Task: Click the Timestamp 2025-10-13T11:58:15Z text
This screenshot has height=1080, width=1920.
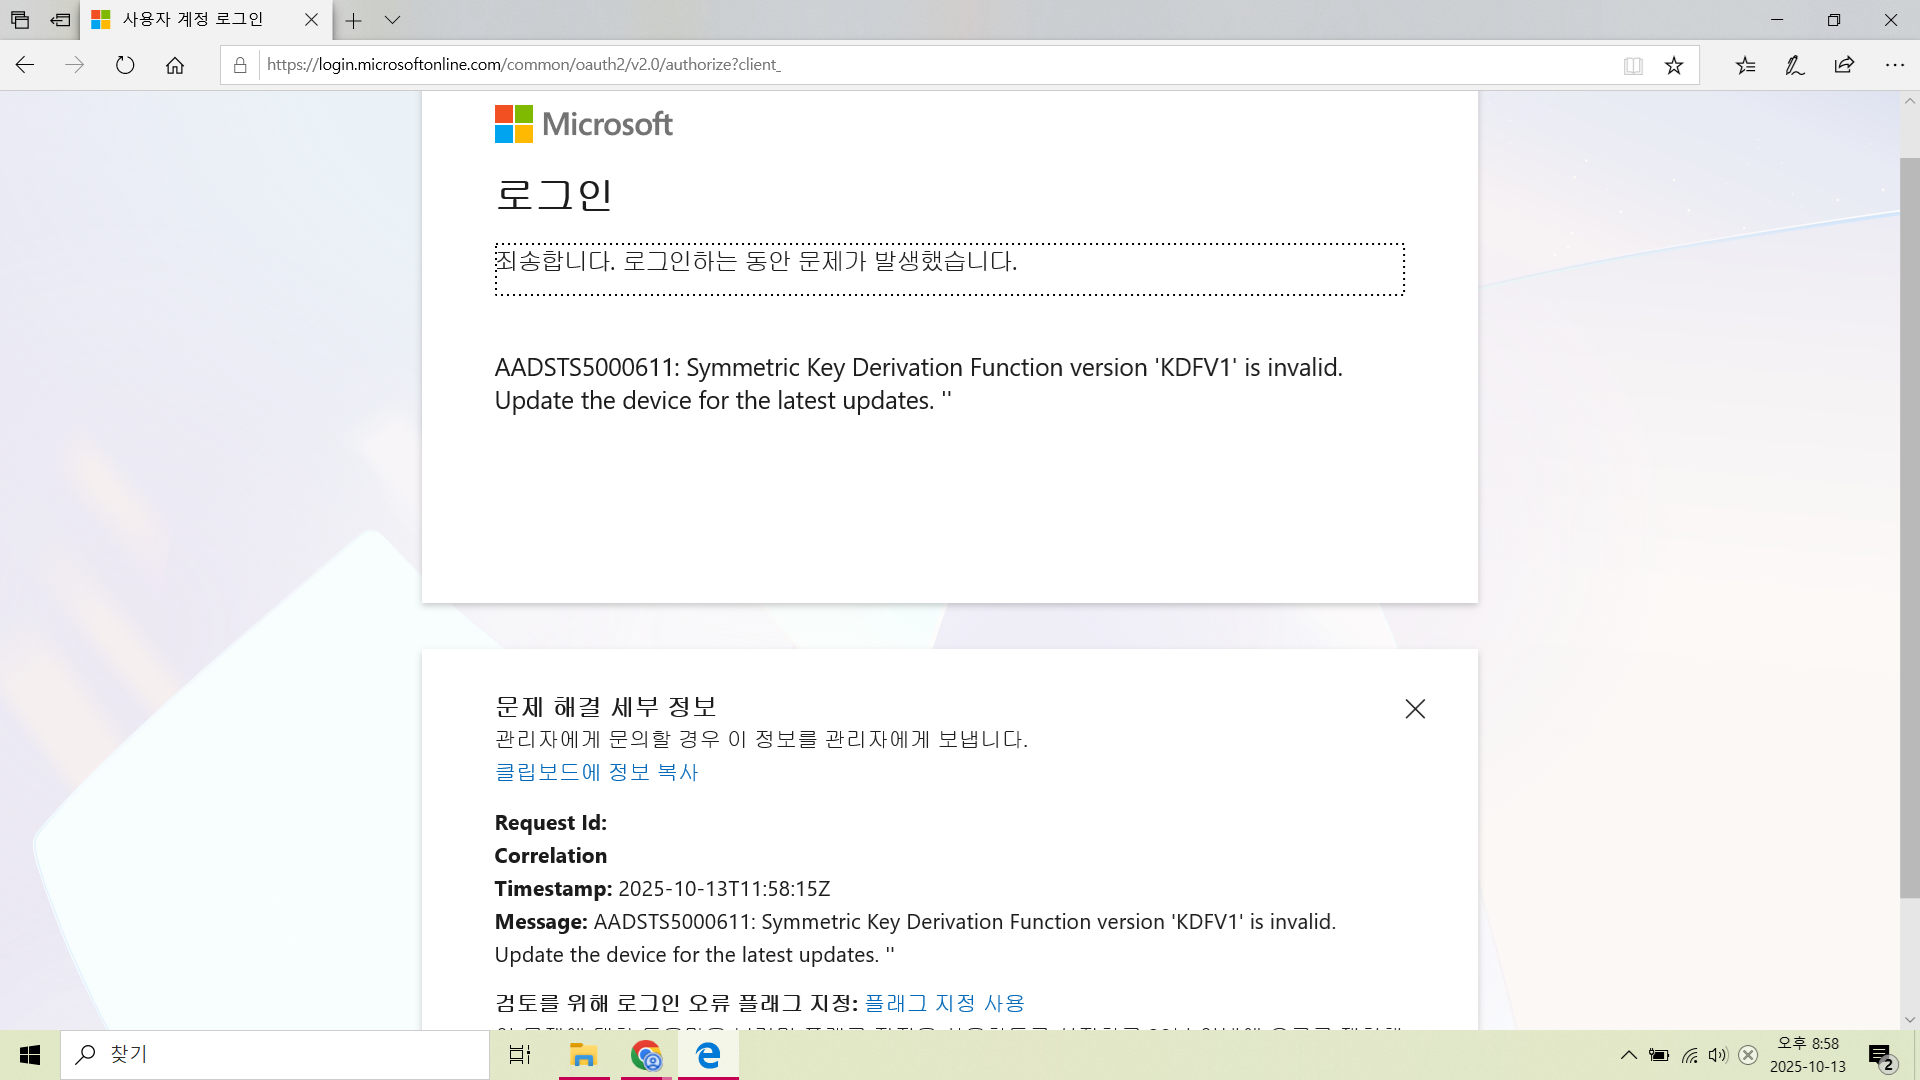Action: coord(662,889)
